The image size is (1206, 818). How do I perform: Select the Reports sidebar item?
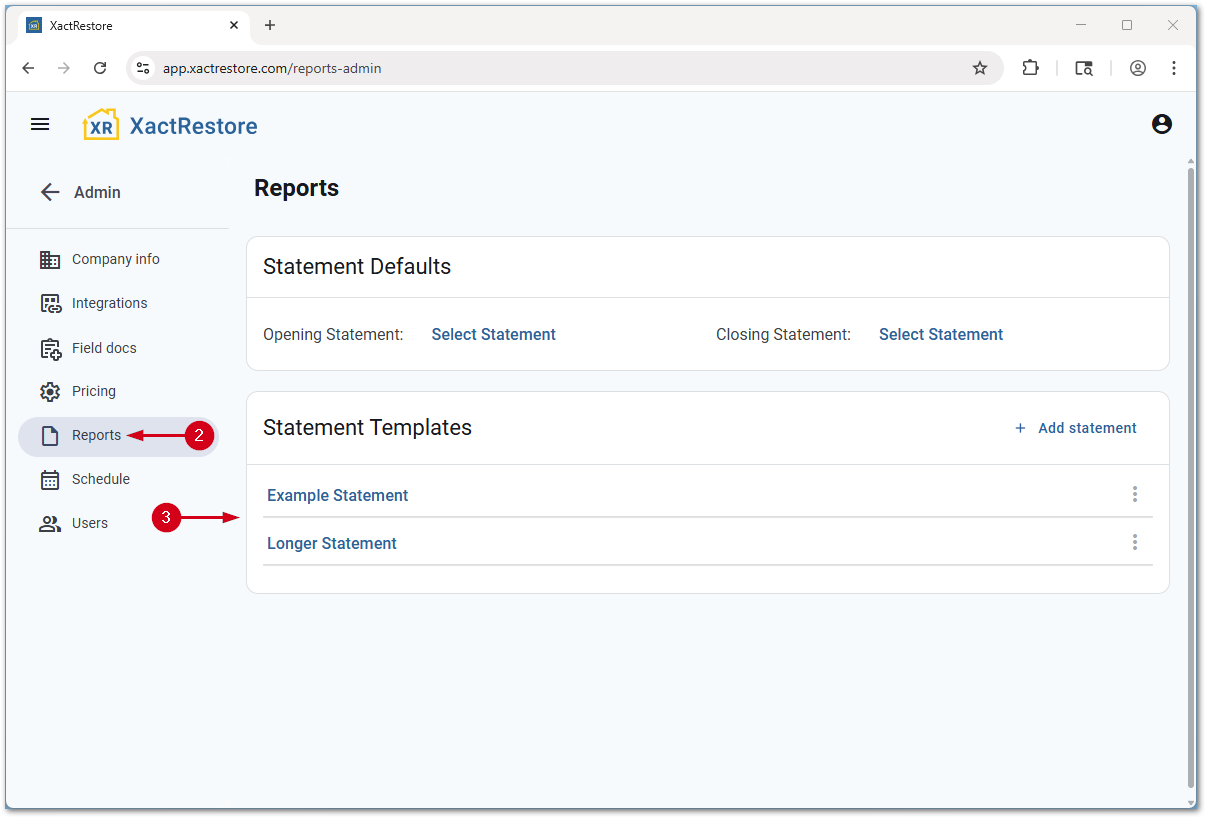pos(96,435)
